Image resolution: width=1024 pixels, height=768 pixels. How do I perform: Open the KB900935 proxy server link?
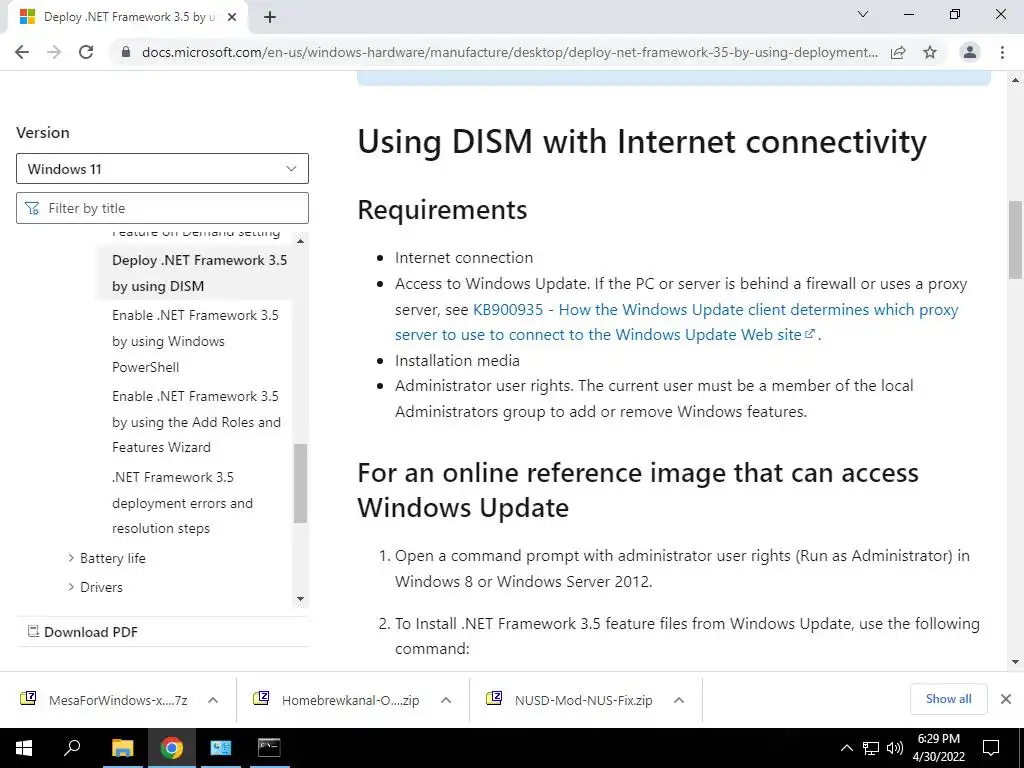click(676, 322)
